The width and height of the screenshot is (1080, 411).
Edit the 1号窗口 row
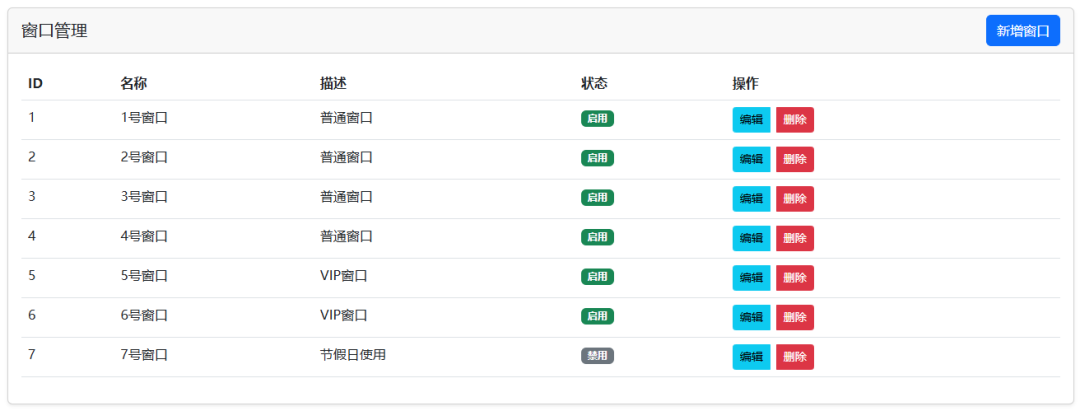pos(751,120)
